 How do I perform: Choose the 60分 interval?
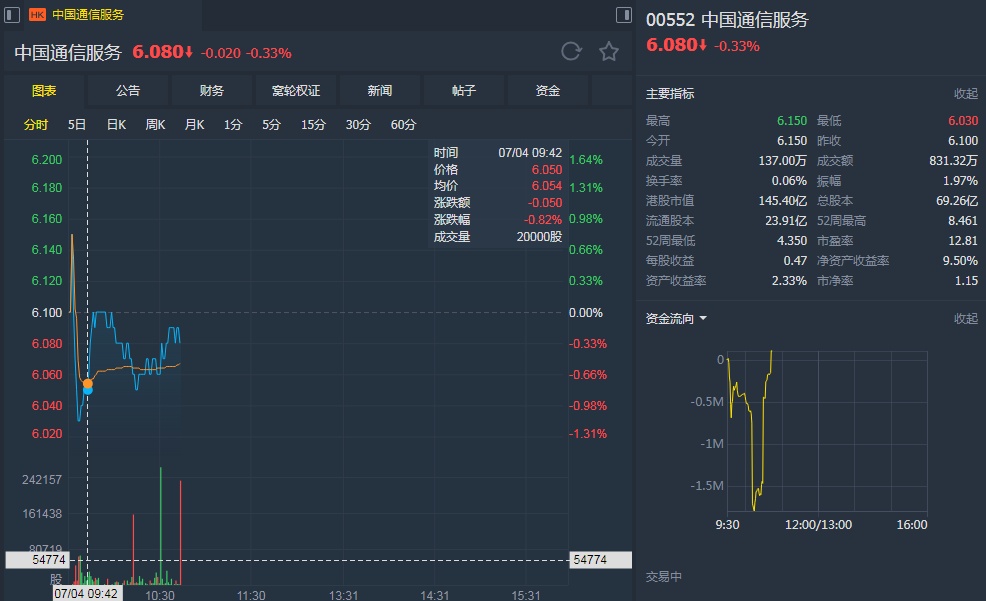[403, 125]
